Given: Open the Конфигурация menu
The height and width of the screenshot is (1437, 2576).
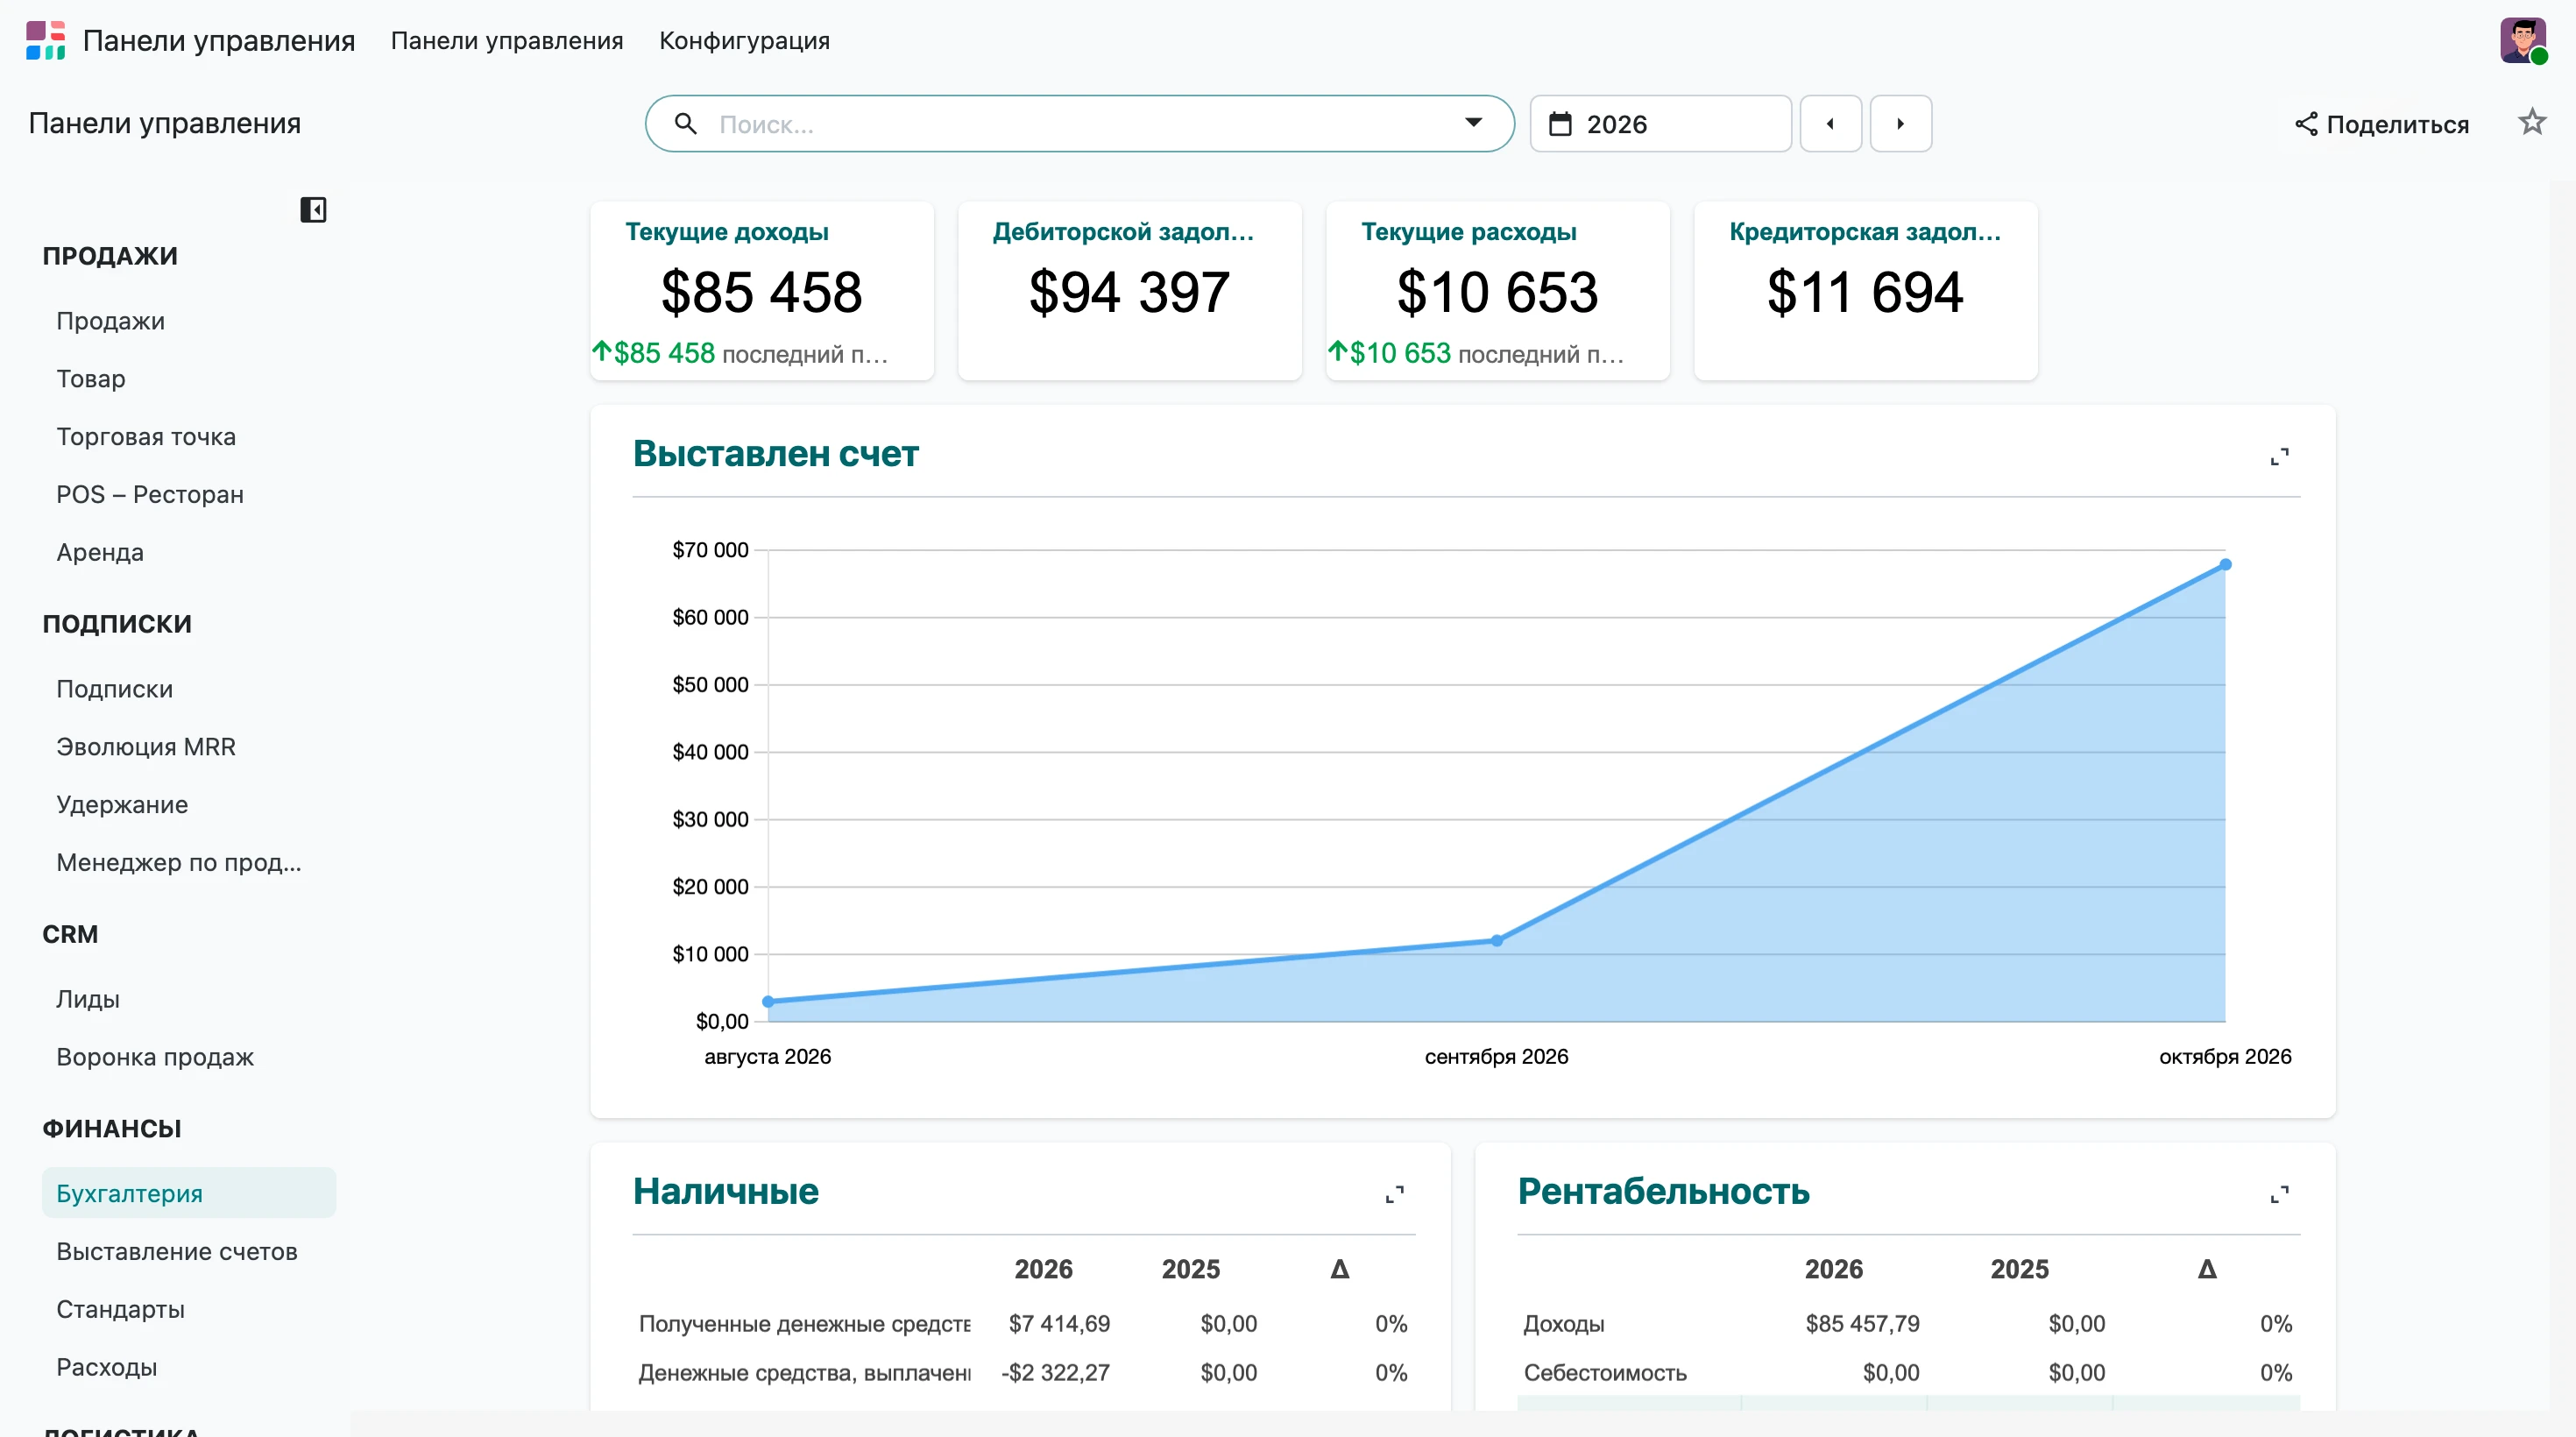Looking at the screenshot, I should [x=744, y=41].
